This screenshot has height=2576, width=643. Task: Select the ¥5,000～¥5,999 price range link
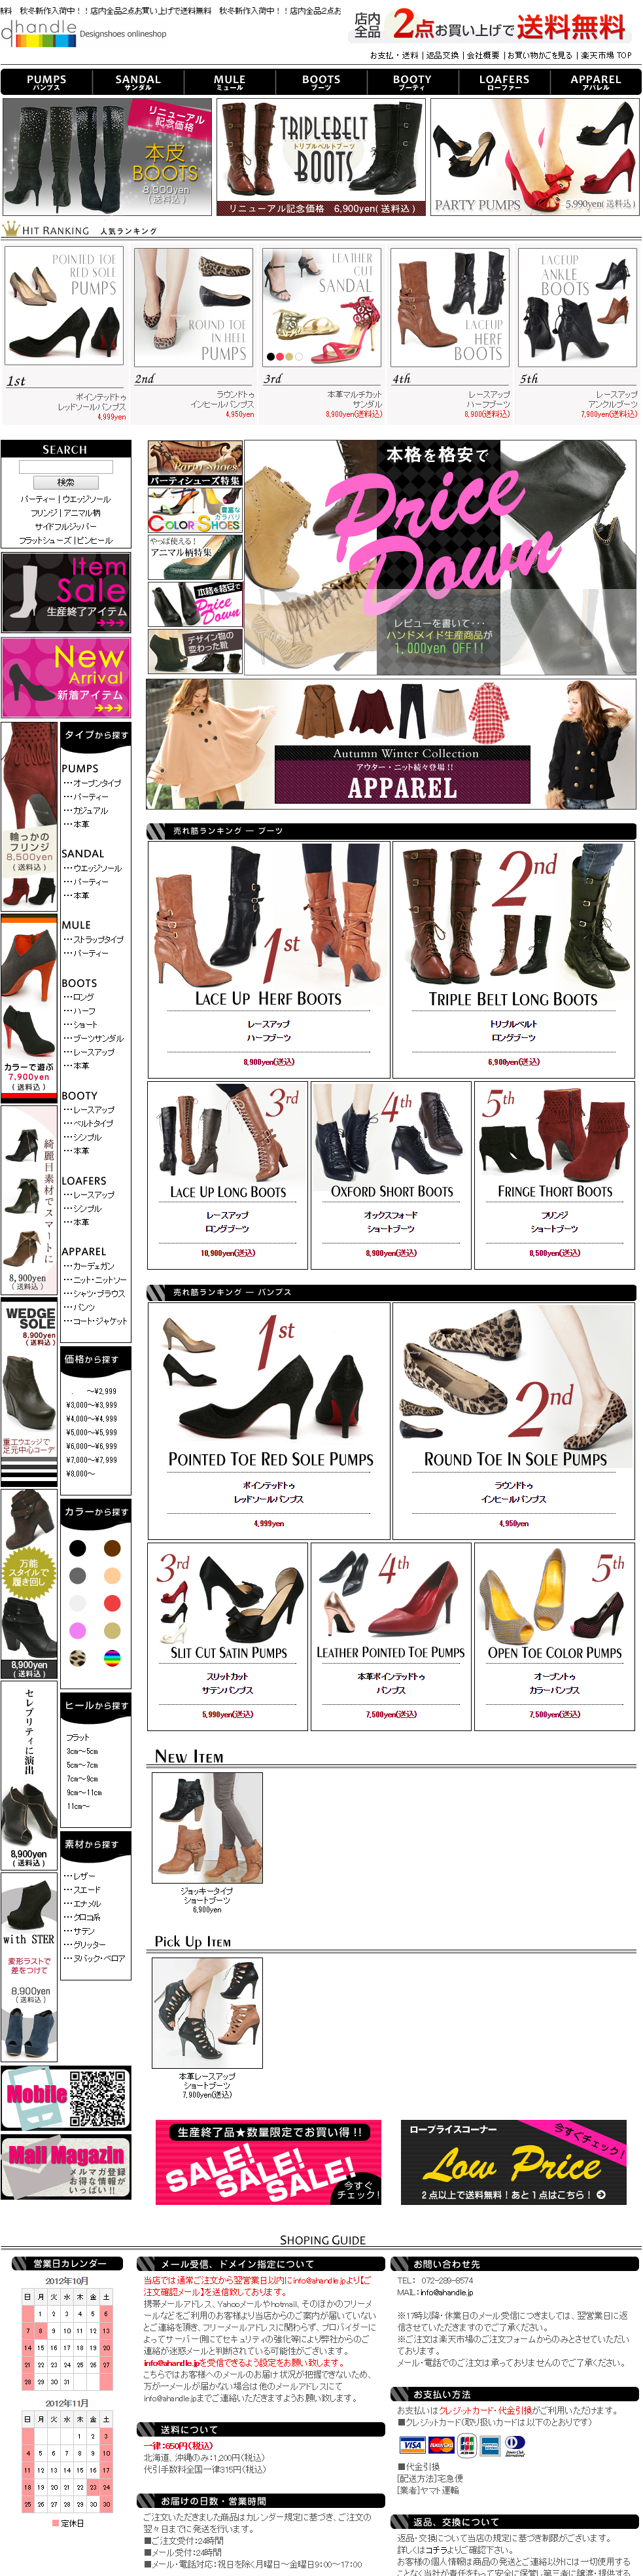pyautogui.click(x=92, y=1432)
